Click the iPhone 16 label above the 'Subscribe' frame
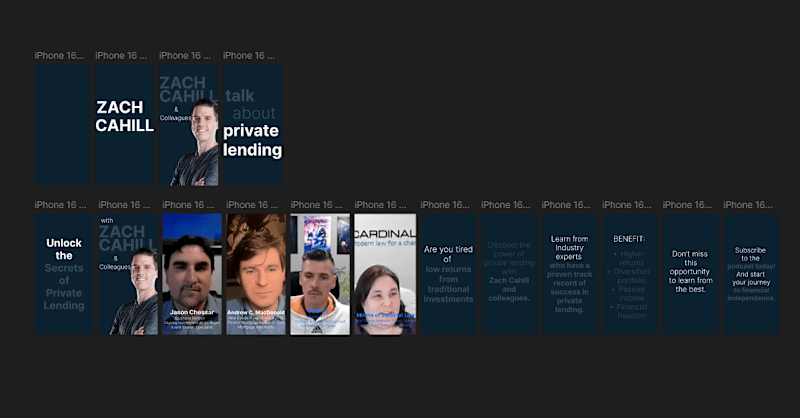800x418 pixels. click(x=747, y=205)
